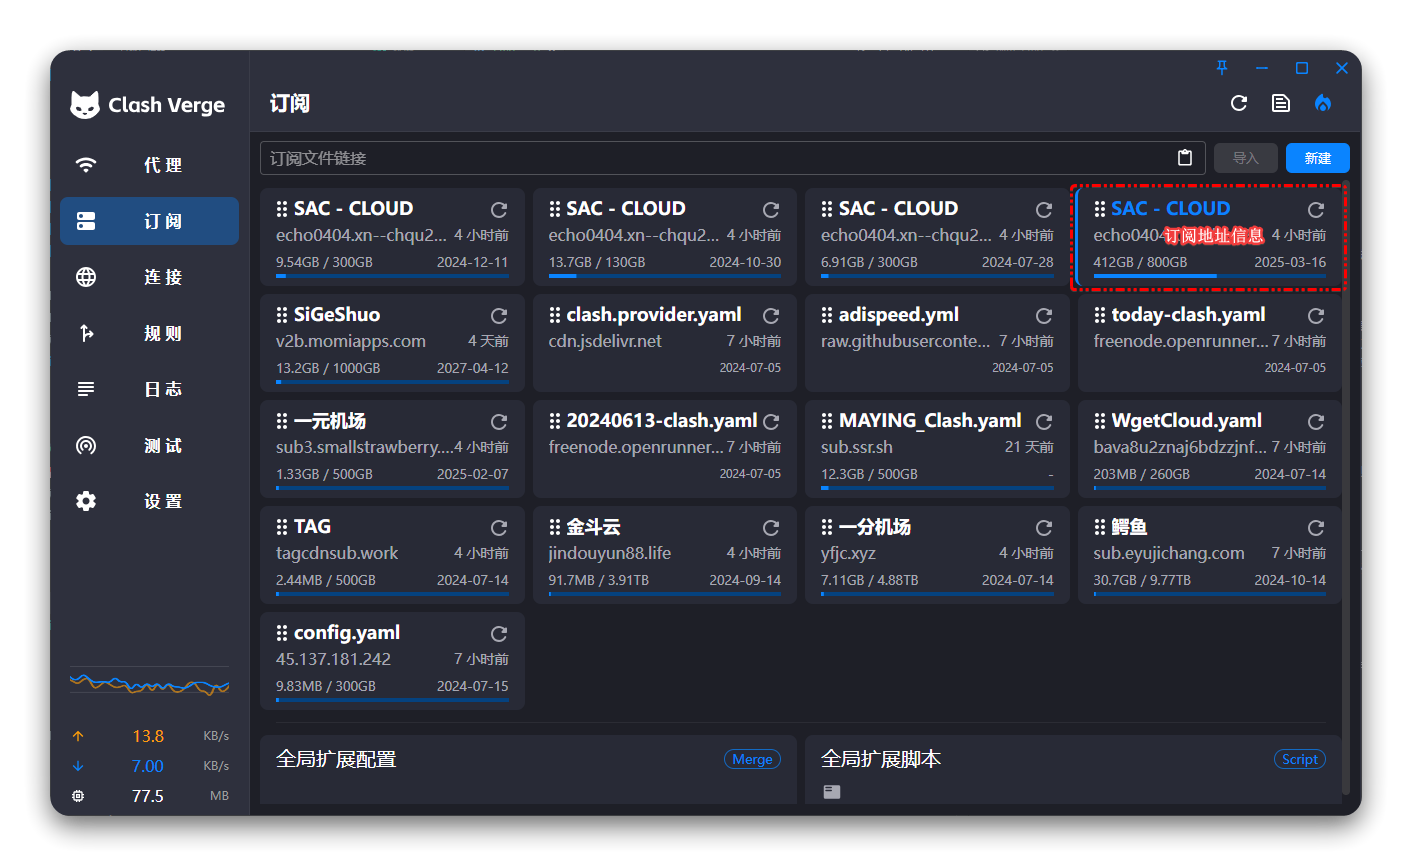
Task: Click the 导入 import button
Action: tap(1245, 158)
